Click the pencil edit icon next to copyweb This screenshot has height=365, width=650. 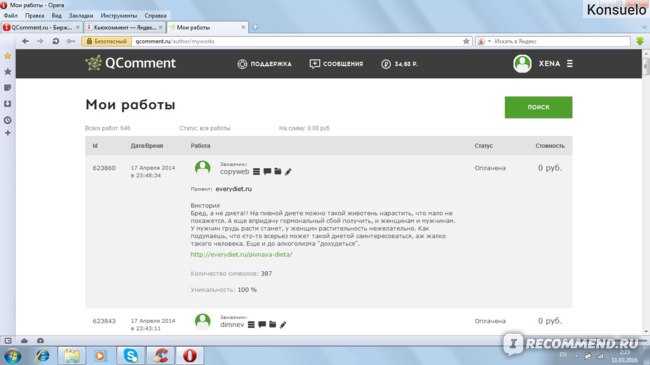[288, 171]
